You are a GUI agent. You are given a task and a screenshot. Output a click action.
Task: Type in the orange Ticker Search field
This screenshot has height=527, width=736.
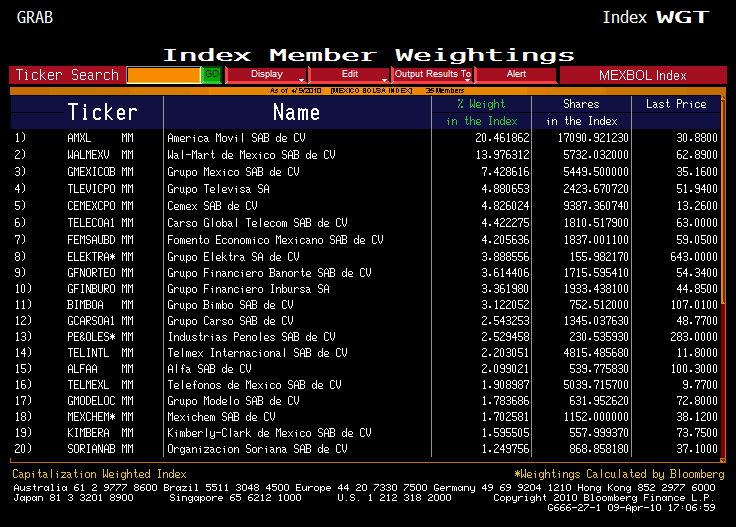(x=163, y=75)
